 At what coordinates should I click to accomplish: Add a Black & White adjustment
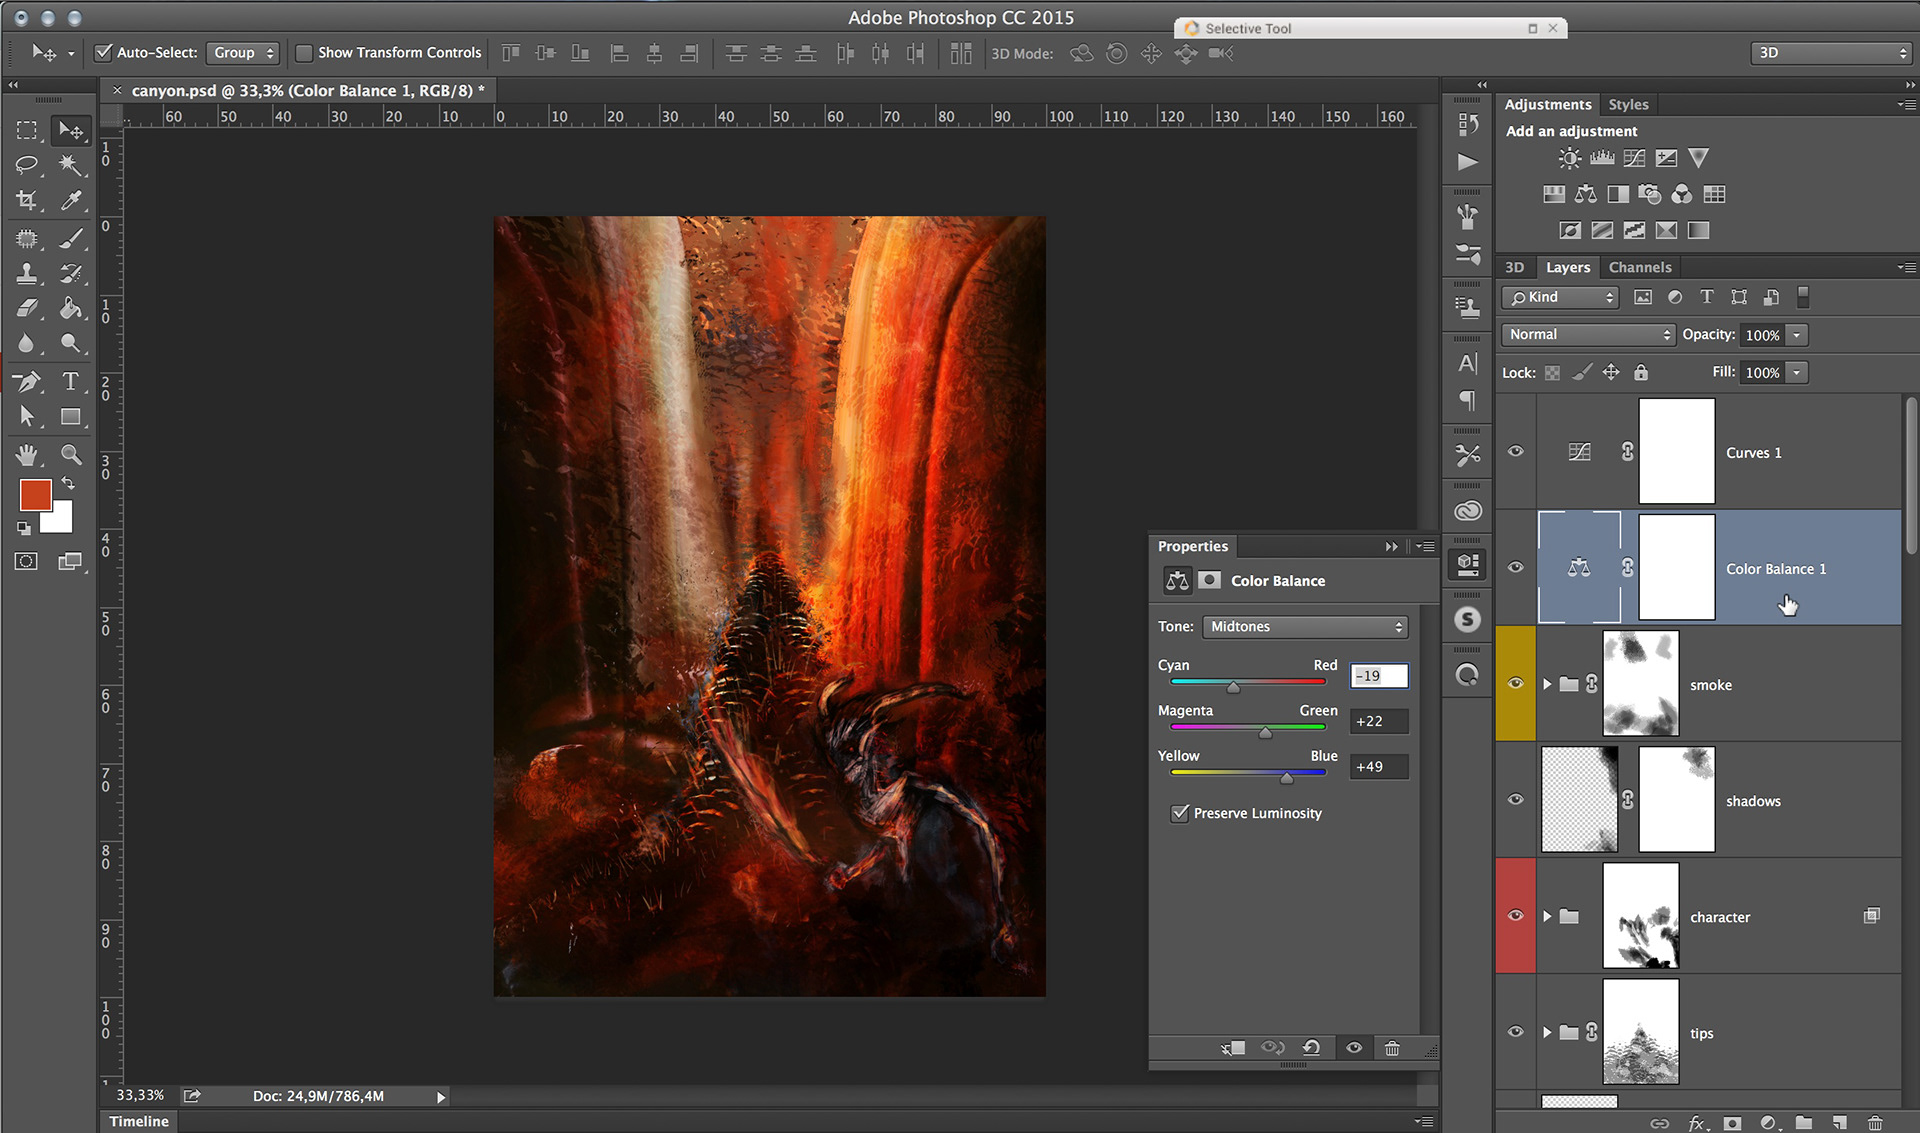1618,194
